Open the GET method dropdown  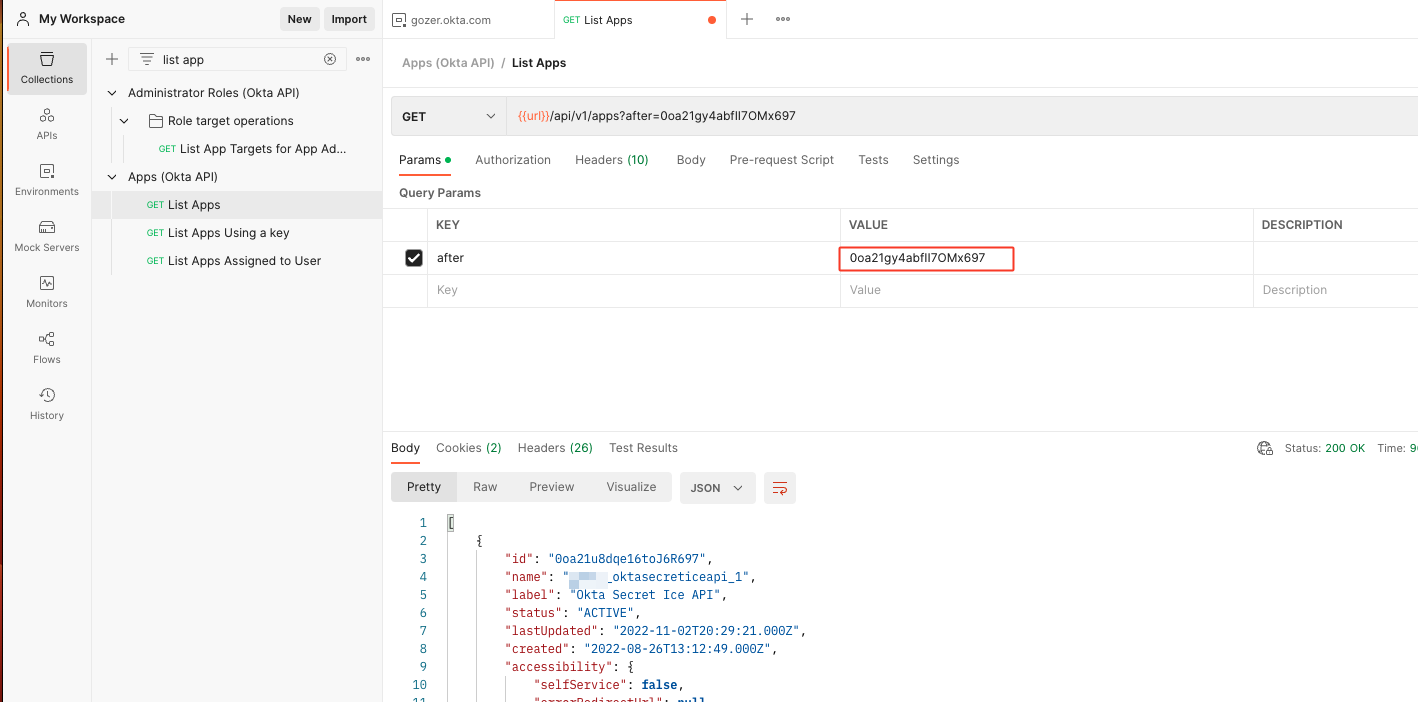[x=449, y=116]
